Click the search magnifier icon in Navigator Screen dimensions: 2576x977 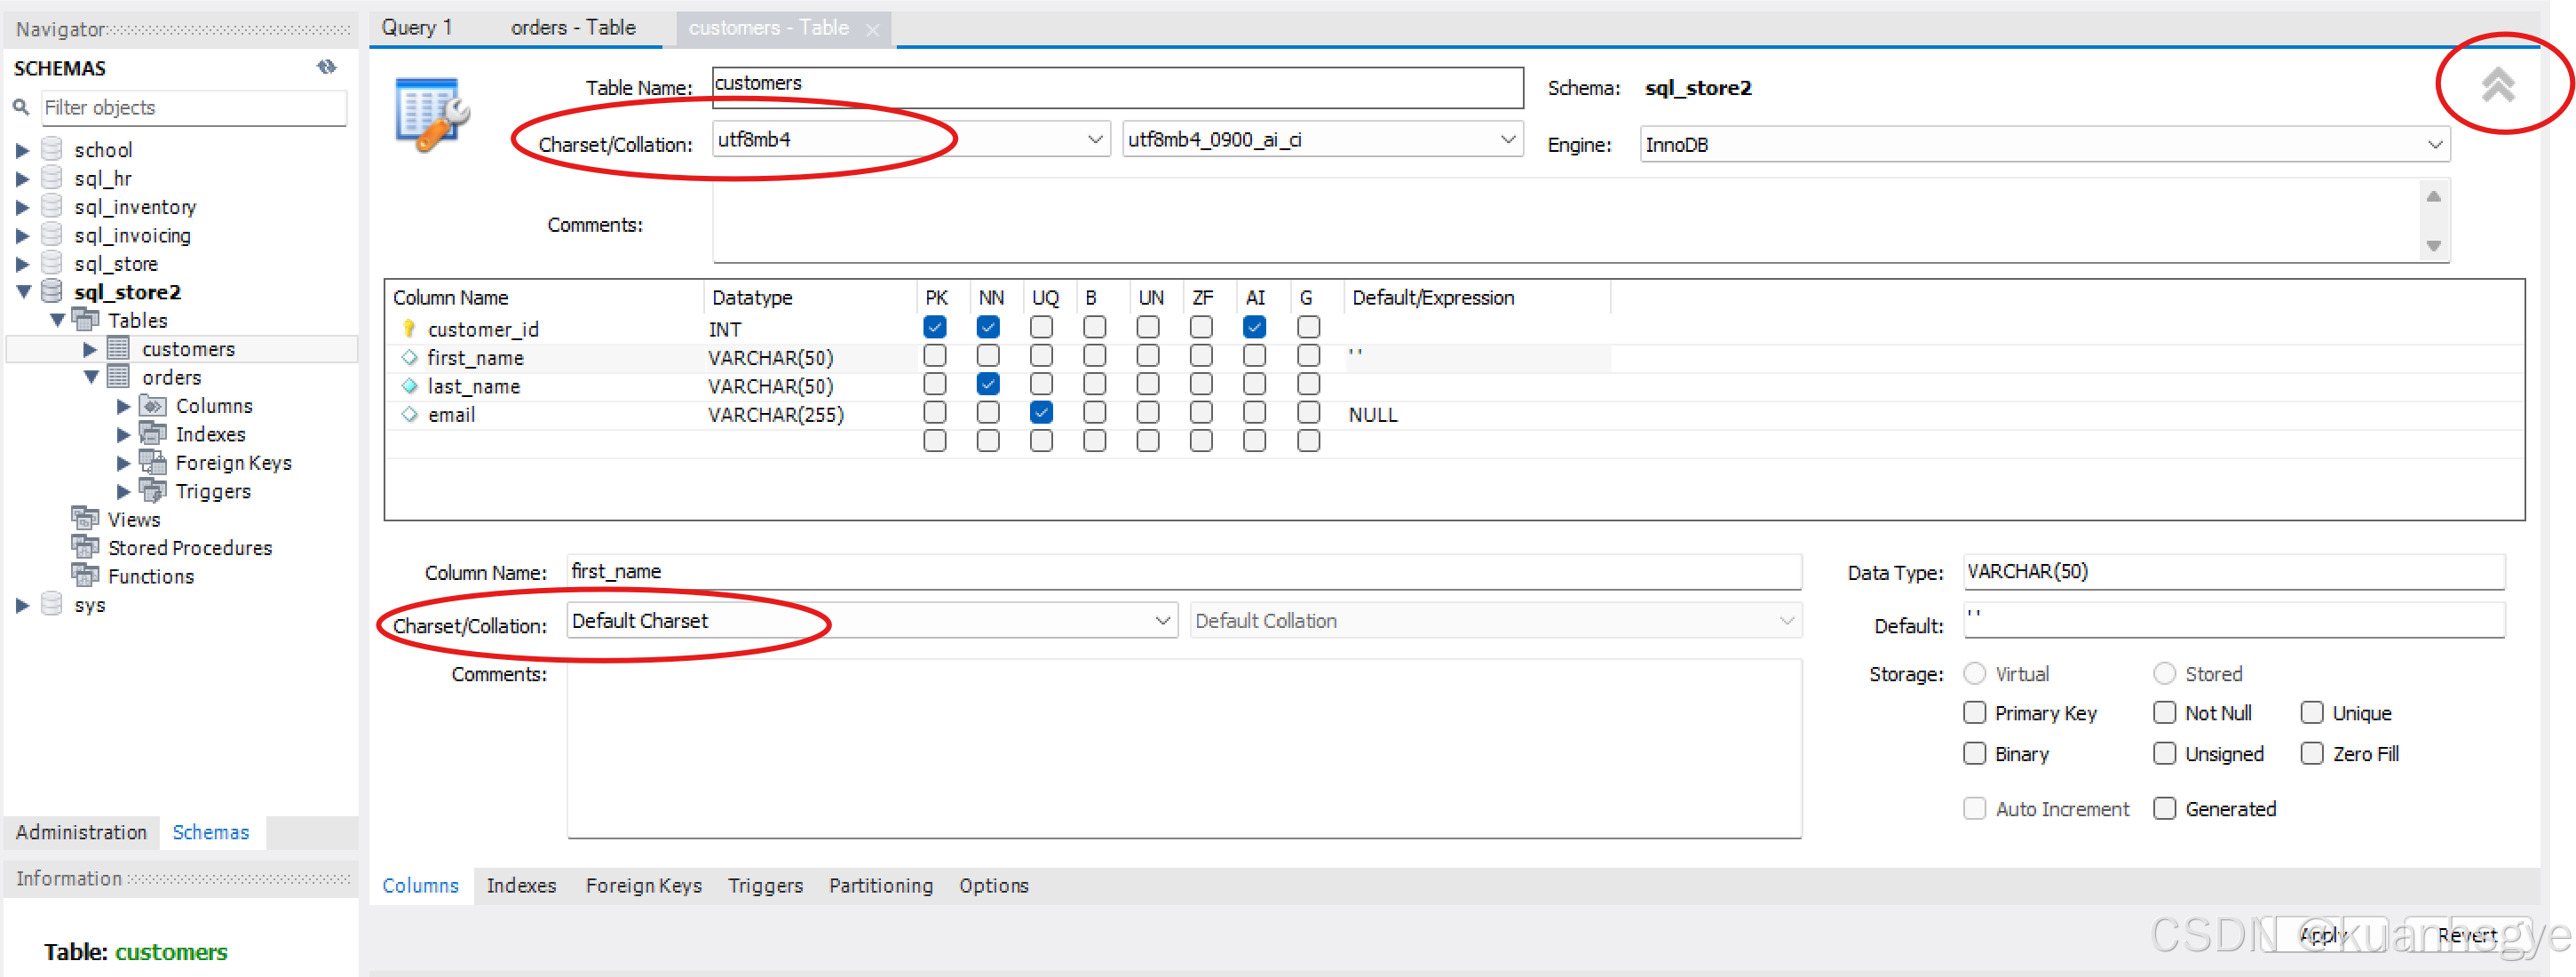tap(20, 107)
